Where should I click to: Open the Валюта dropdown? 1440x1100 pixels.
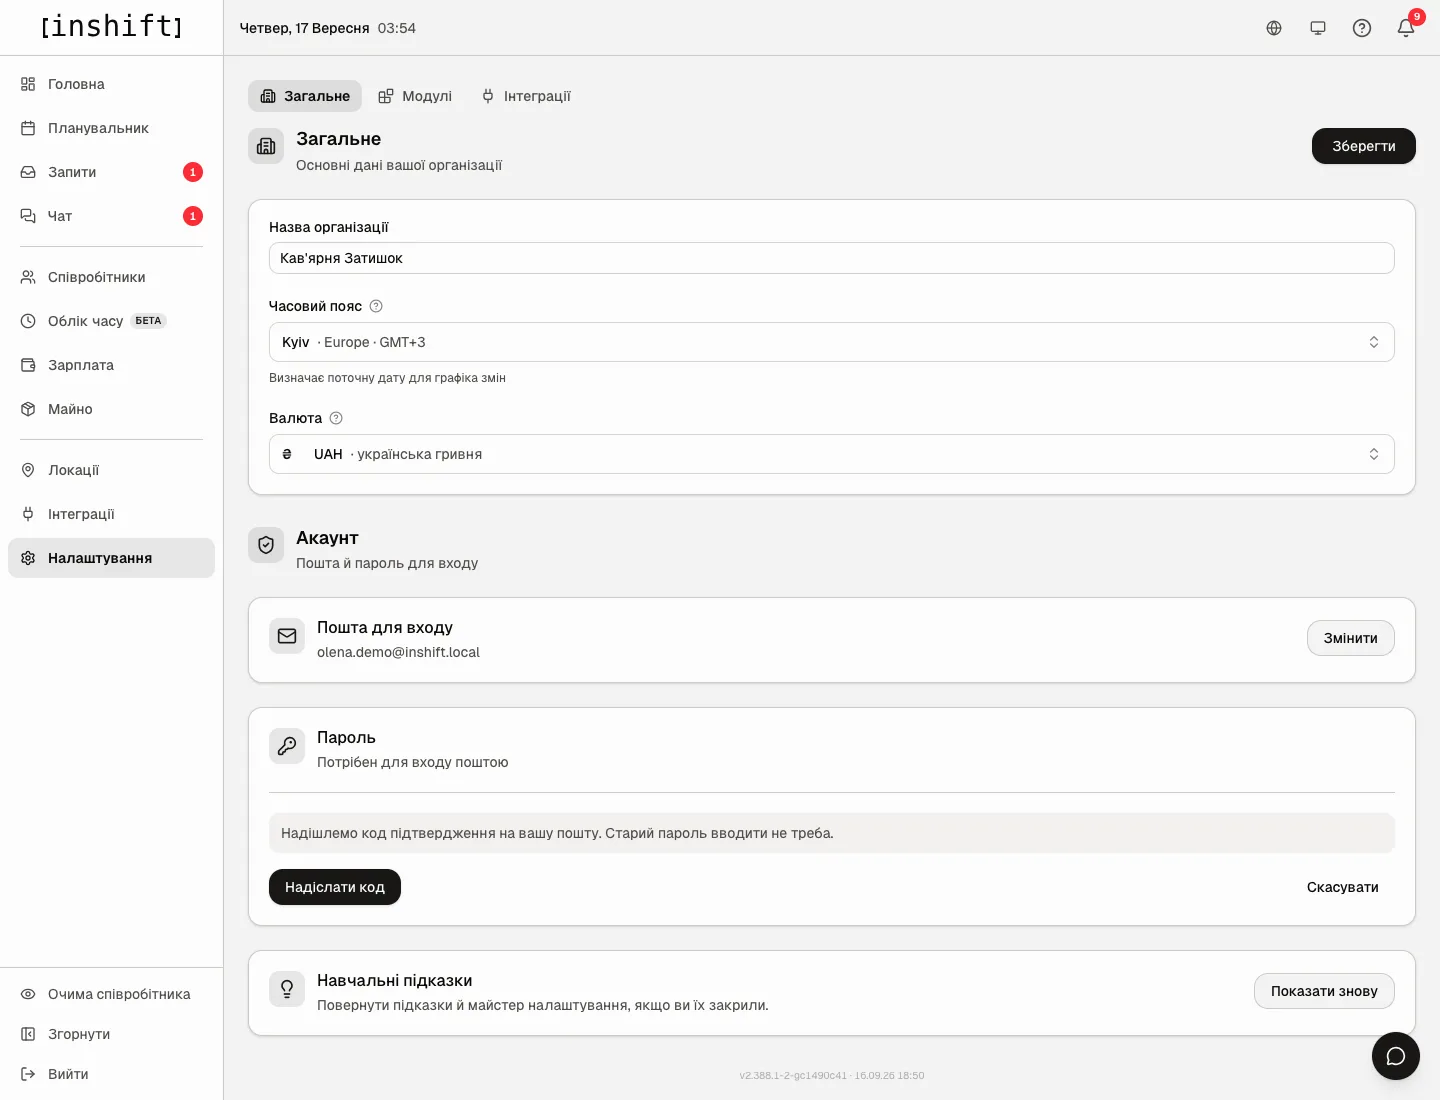coord(832,454)
